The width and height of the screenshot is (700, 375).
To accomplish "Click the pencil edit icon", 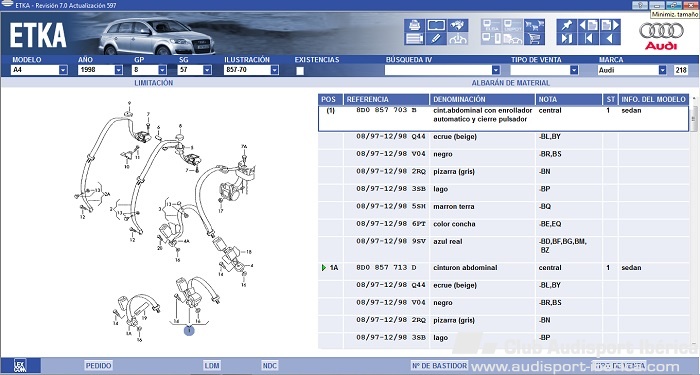I will [x=436, y=39].
